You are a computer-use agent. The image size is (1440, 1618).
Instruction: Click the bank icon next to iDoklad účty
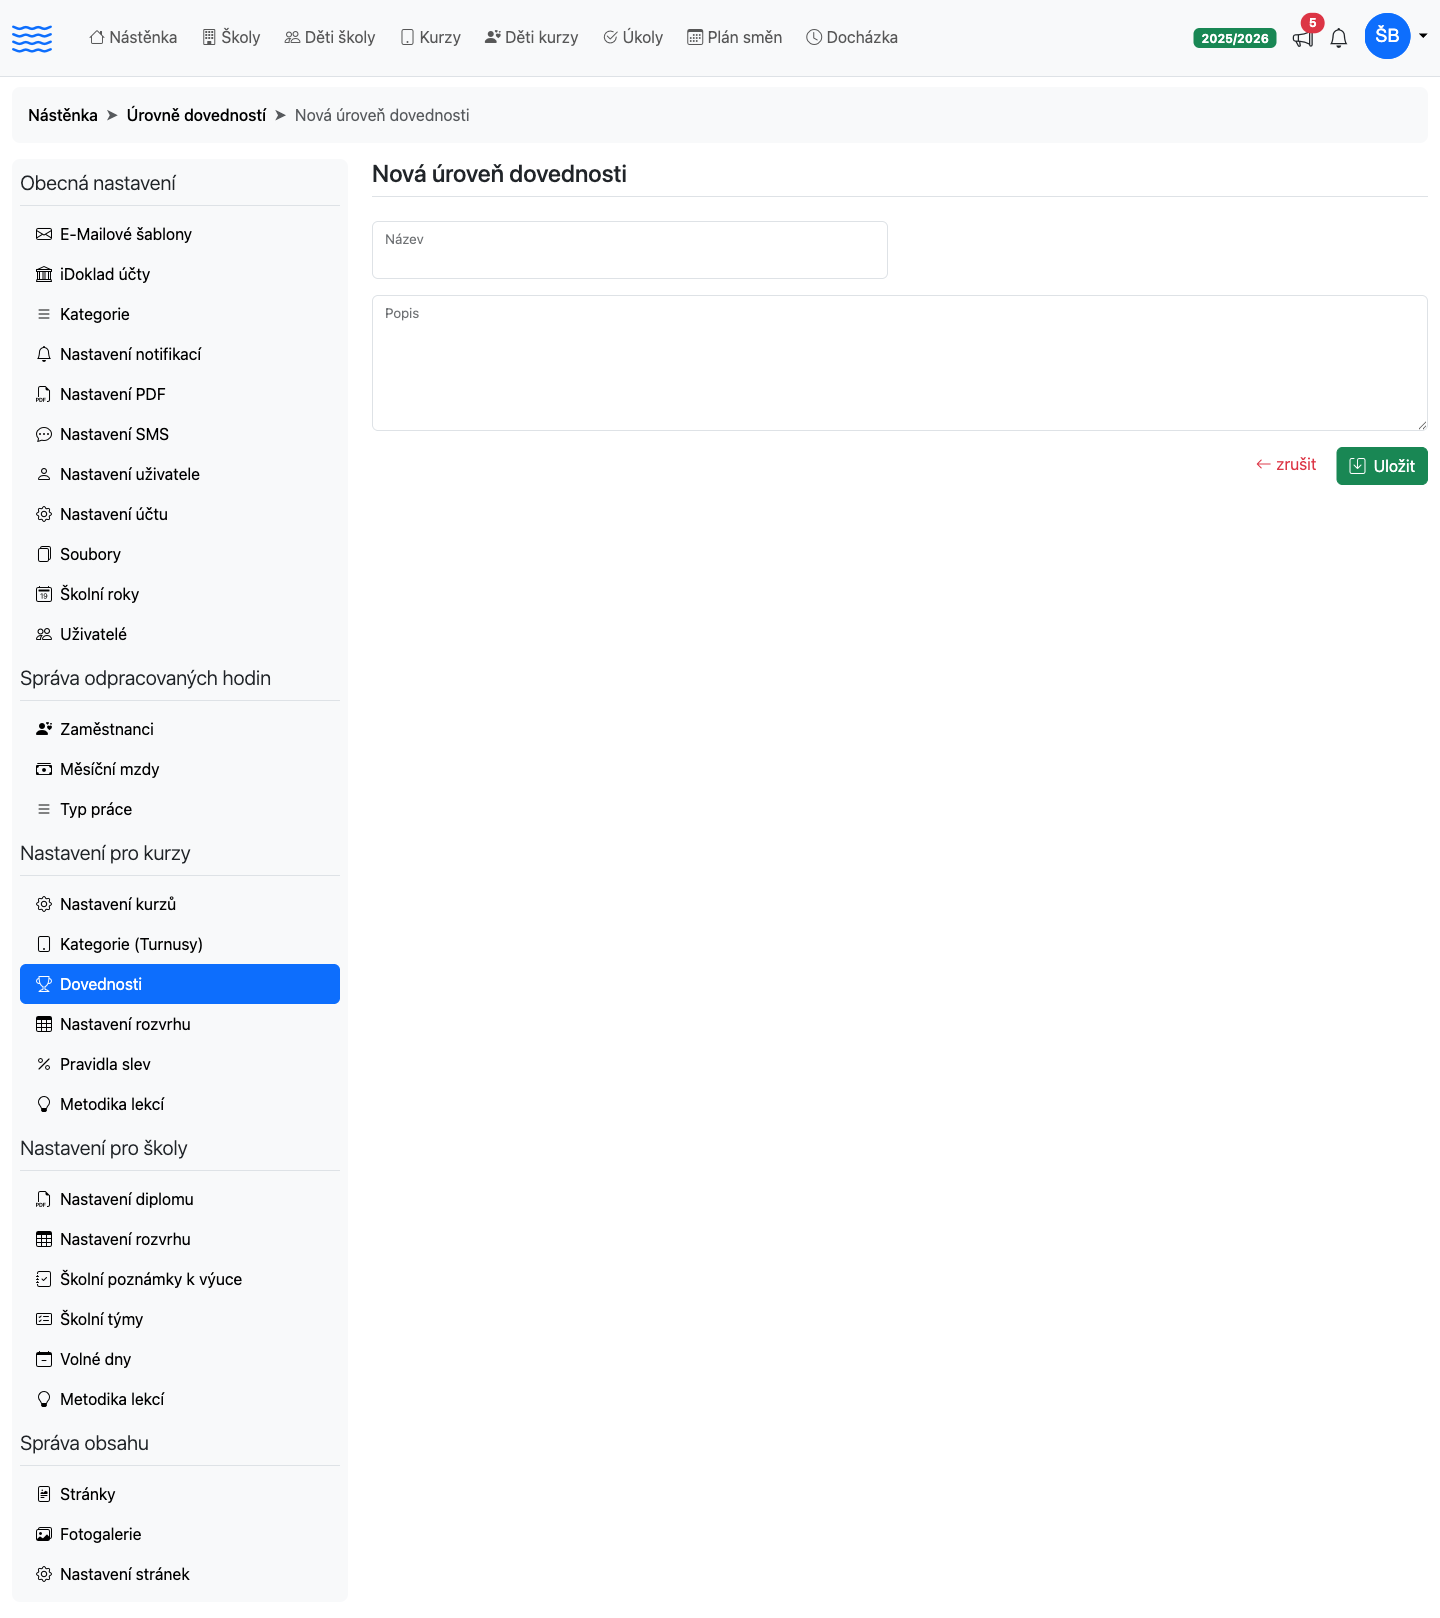coord(44,274)
